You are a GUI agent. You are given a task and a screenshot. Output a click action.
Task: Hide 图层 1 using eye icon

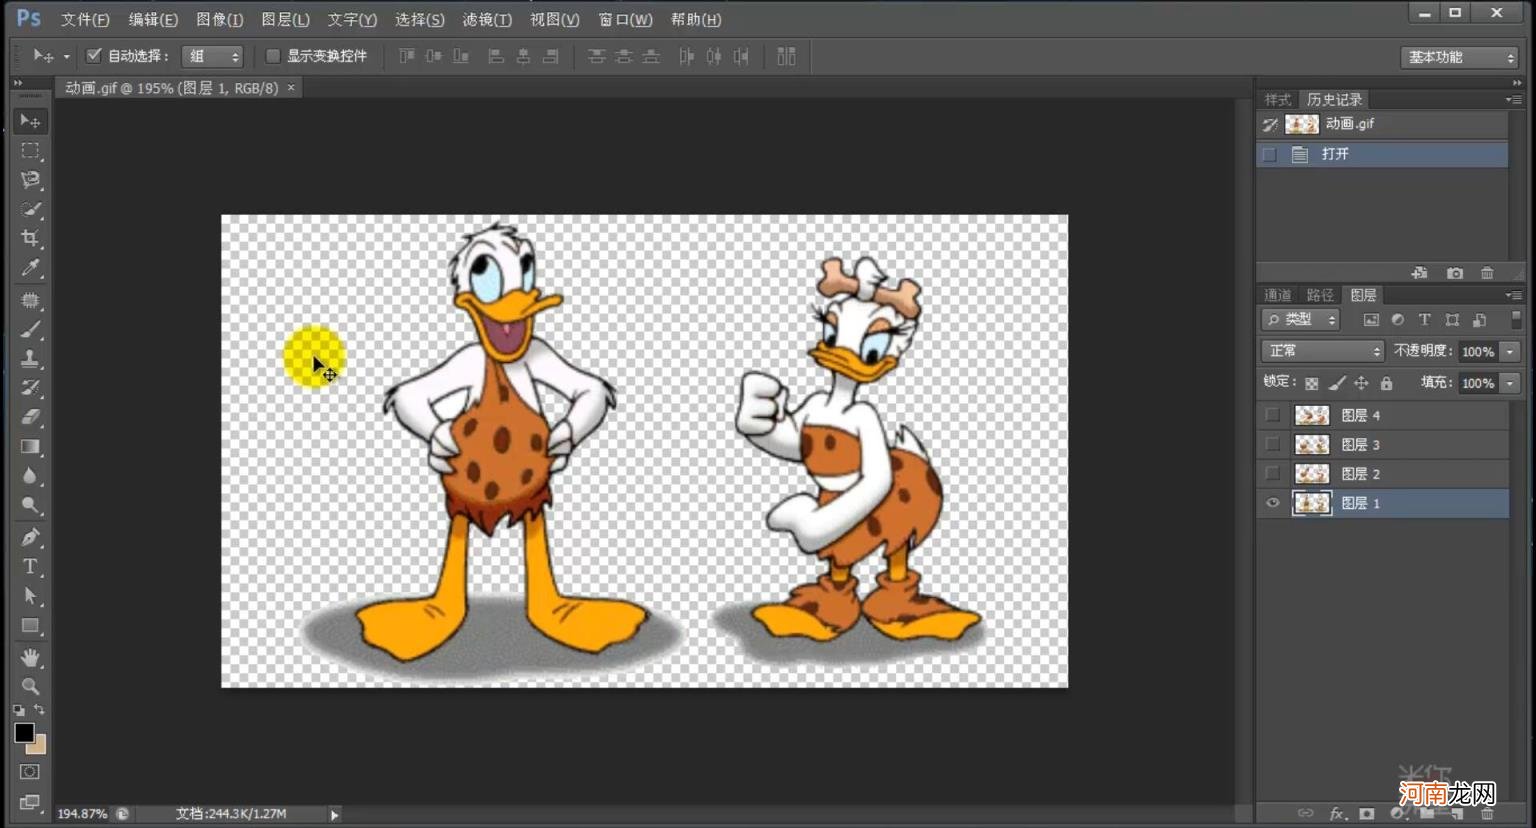point(1272,503)
